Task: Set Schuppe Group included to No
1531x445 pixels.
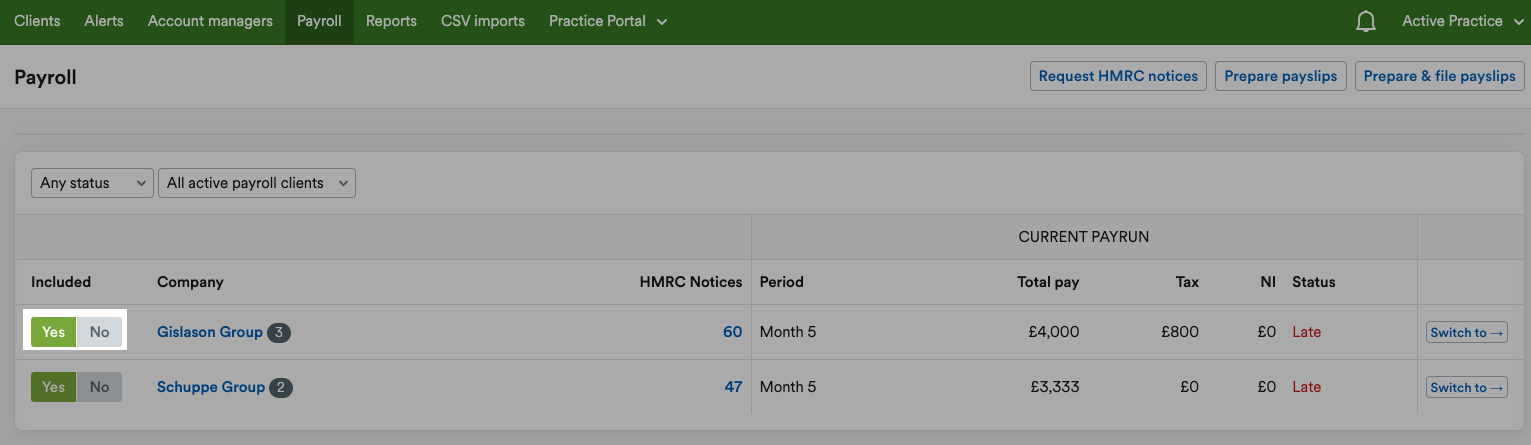Action: (99, 387)
